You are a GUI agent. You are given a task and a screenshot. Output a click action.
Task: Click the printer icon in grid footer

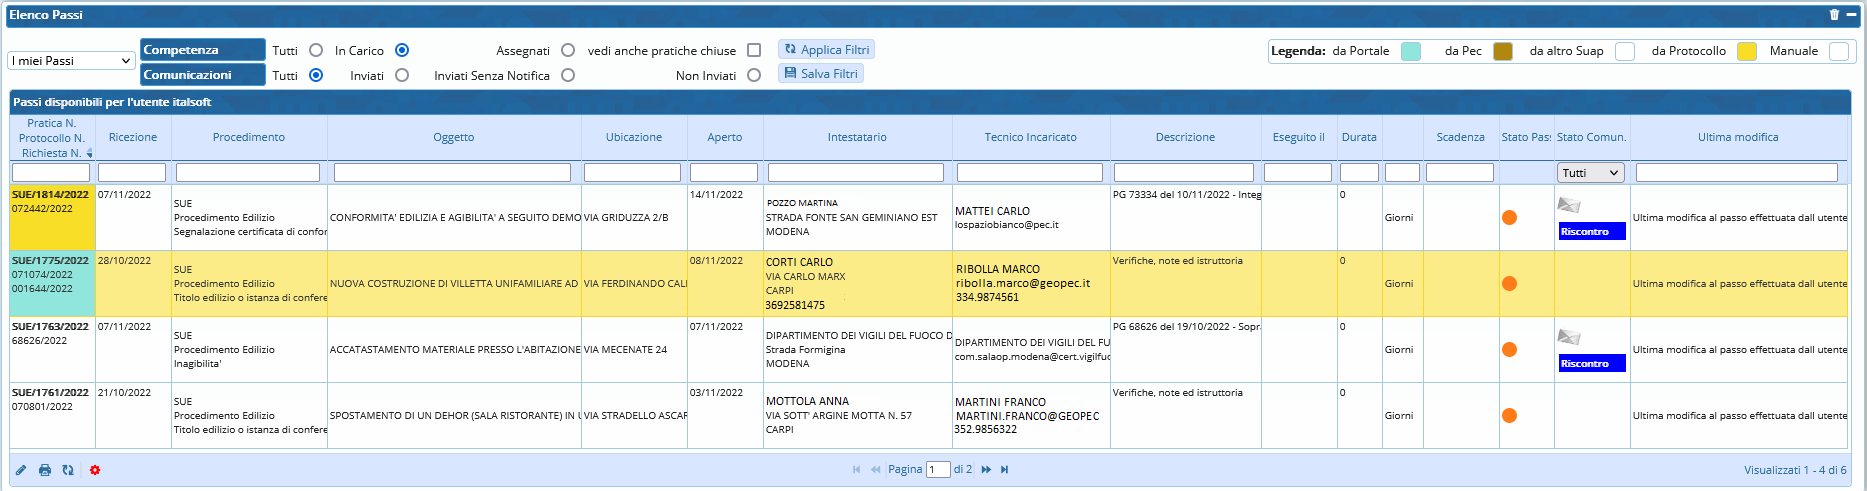tap(45, 470)
